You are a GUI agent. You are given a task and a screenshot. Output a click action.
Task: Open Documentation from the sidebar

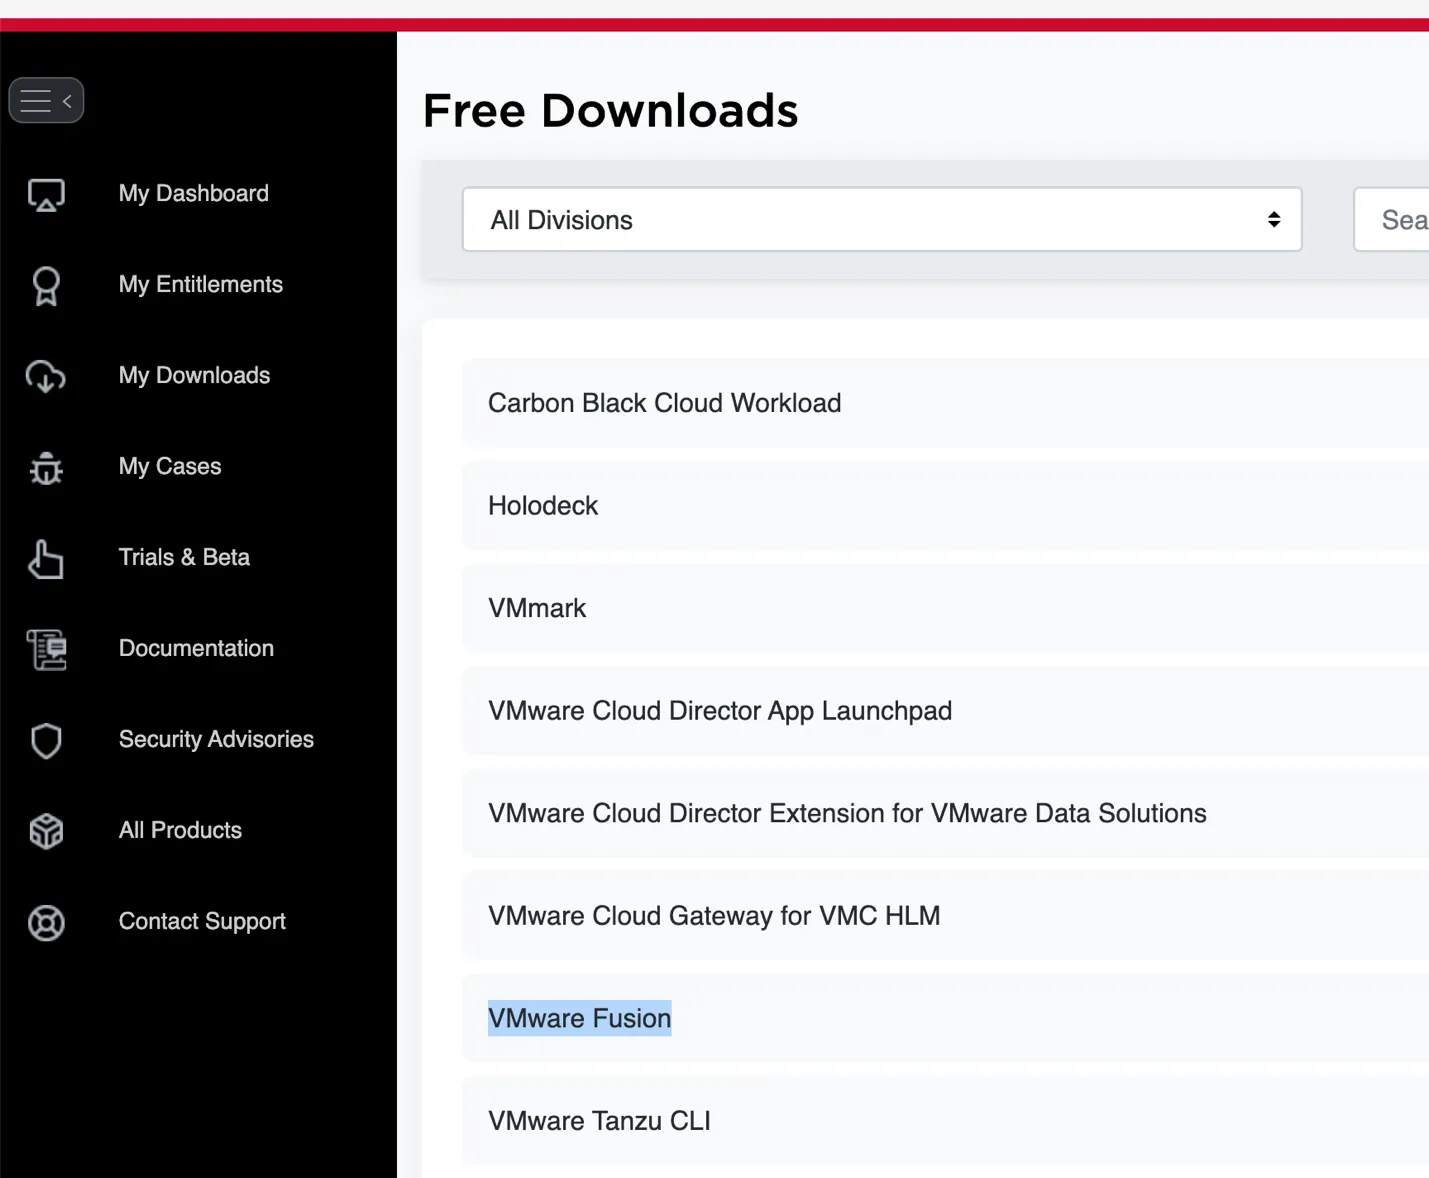click(x=196, y=648)
